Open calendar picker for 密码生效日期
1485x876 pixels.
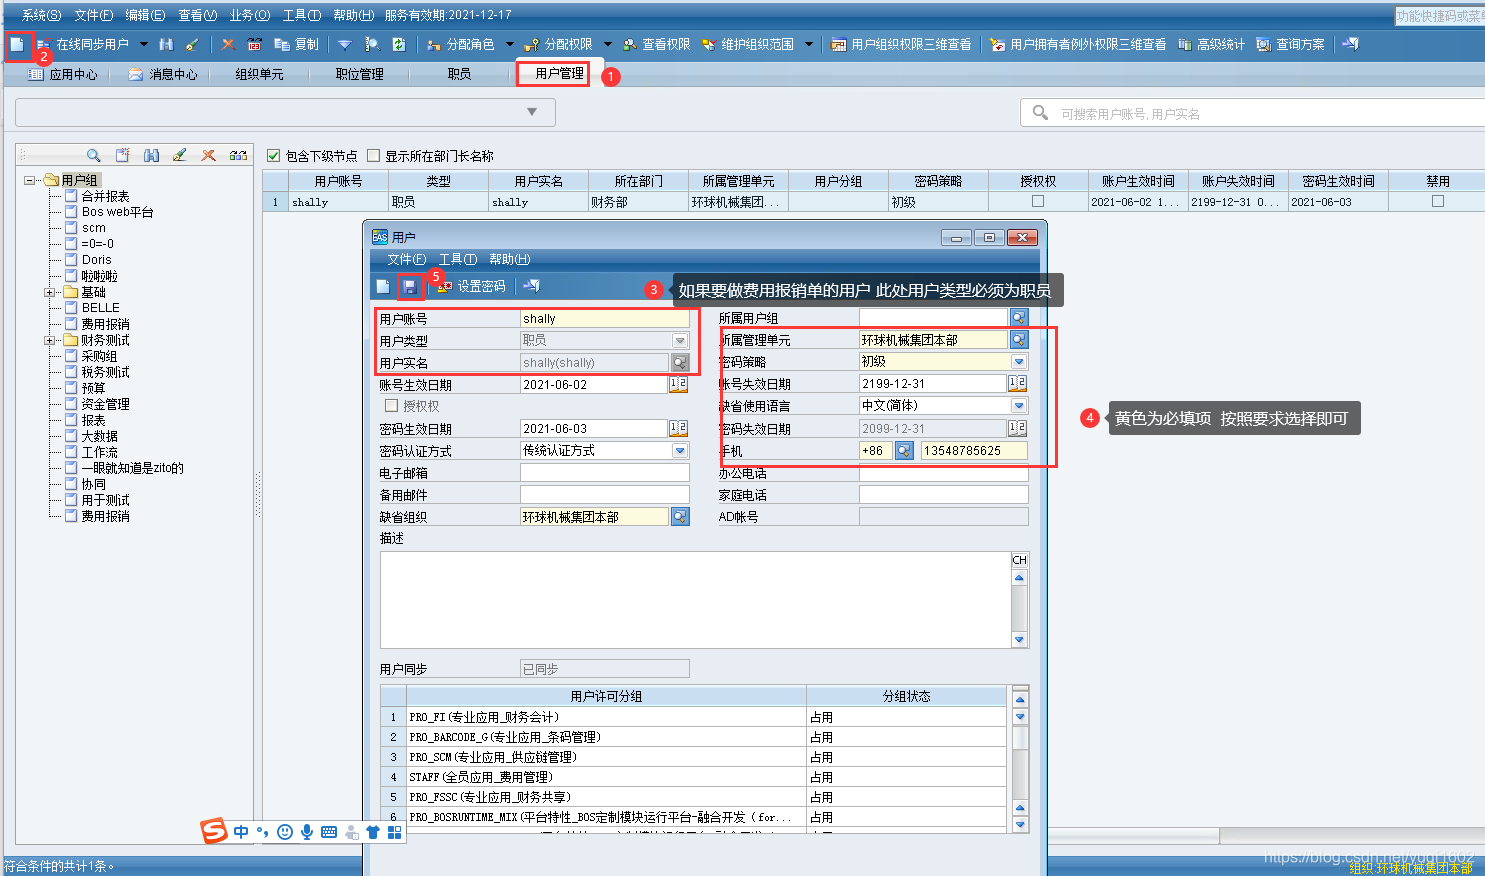click(x=678, y=428)
